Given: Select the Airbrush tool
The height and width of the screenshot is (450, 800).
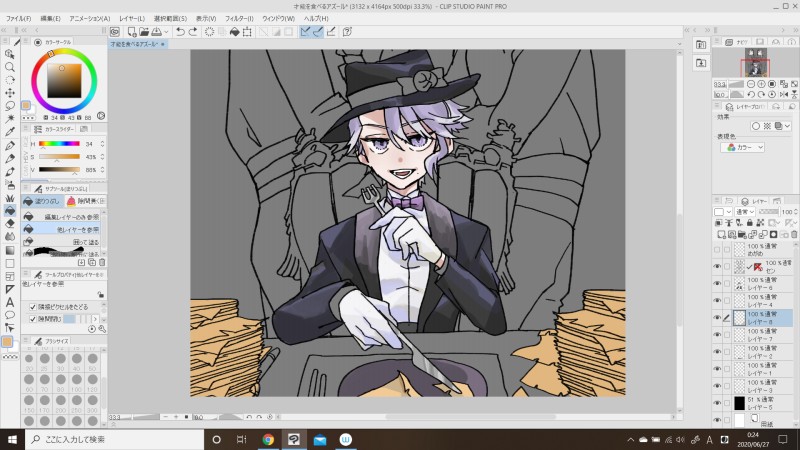Looking at the screenshot, I should click(x=10, y=184).
